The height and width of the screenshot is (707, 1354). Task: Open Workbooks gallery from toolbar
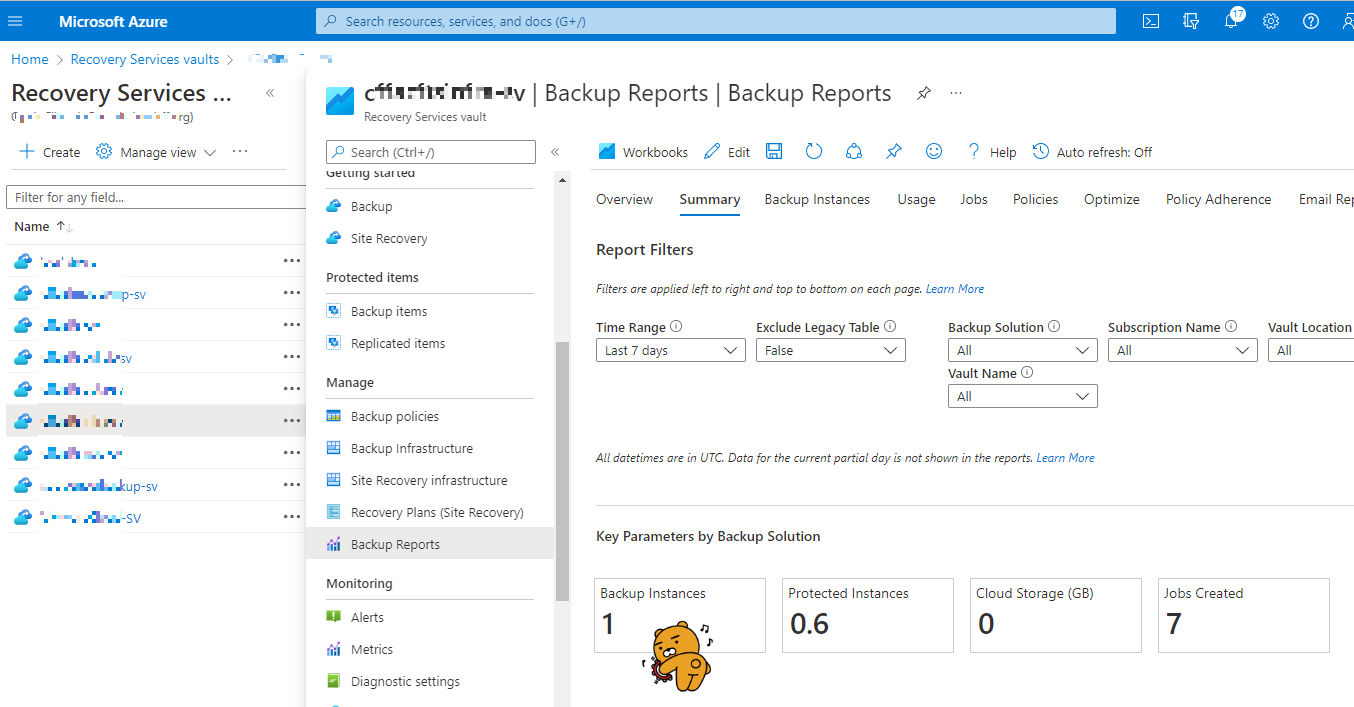[x=643, y=152]
